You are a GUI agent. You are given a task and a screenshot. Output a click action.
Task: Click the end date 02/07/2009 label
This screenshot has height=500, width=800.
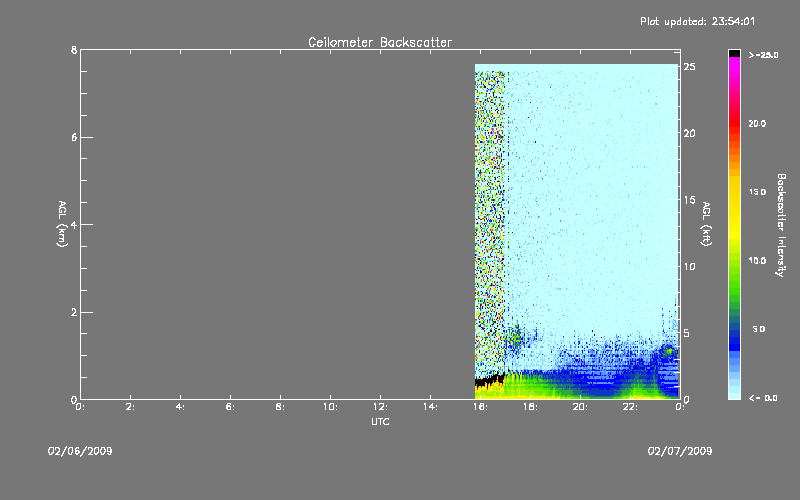click(680, 451)
